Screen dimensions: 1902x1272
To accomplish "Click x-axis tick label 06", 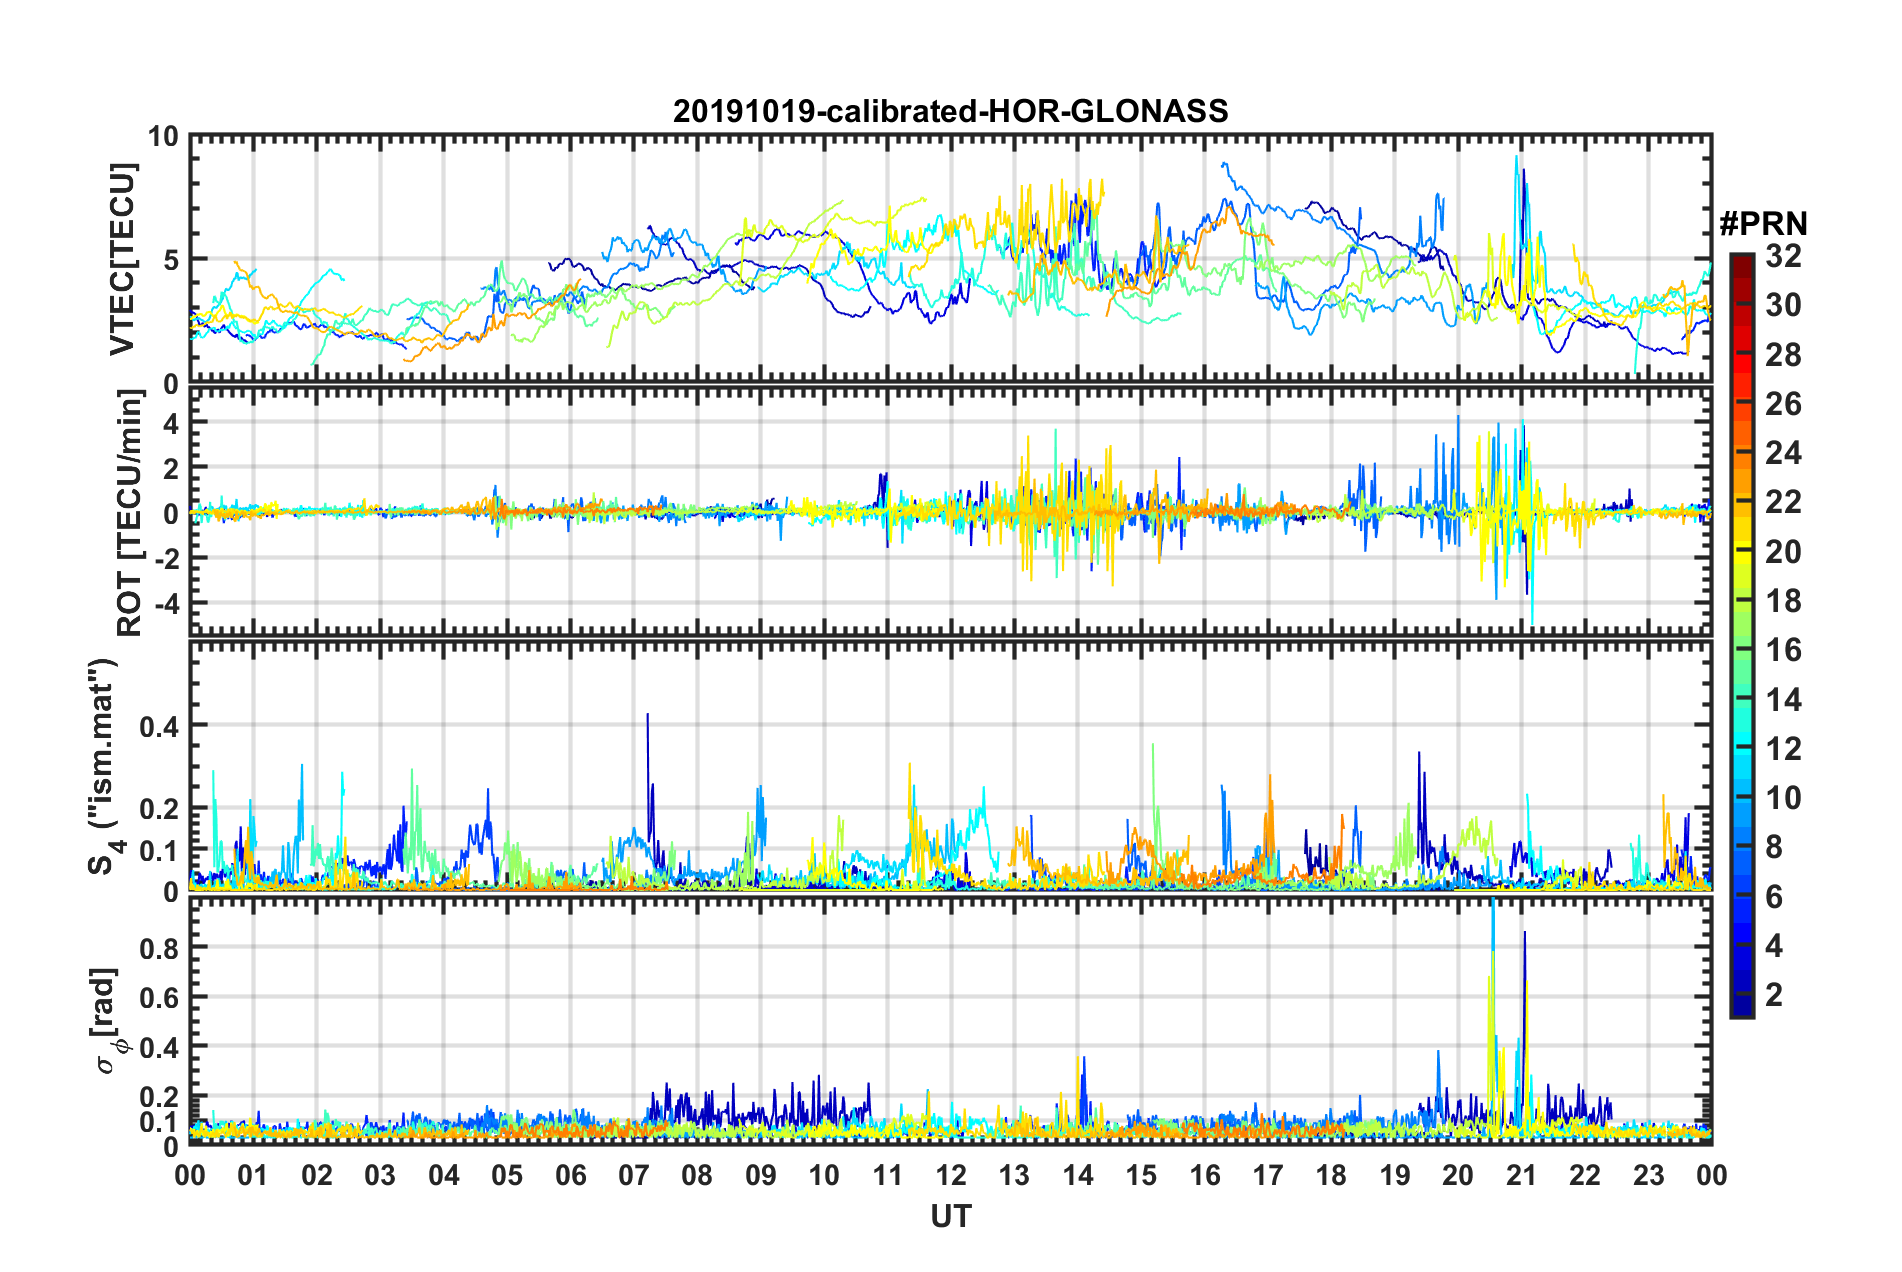I will [570, 1175].
